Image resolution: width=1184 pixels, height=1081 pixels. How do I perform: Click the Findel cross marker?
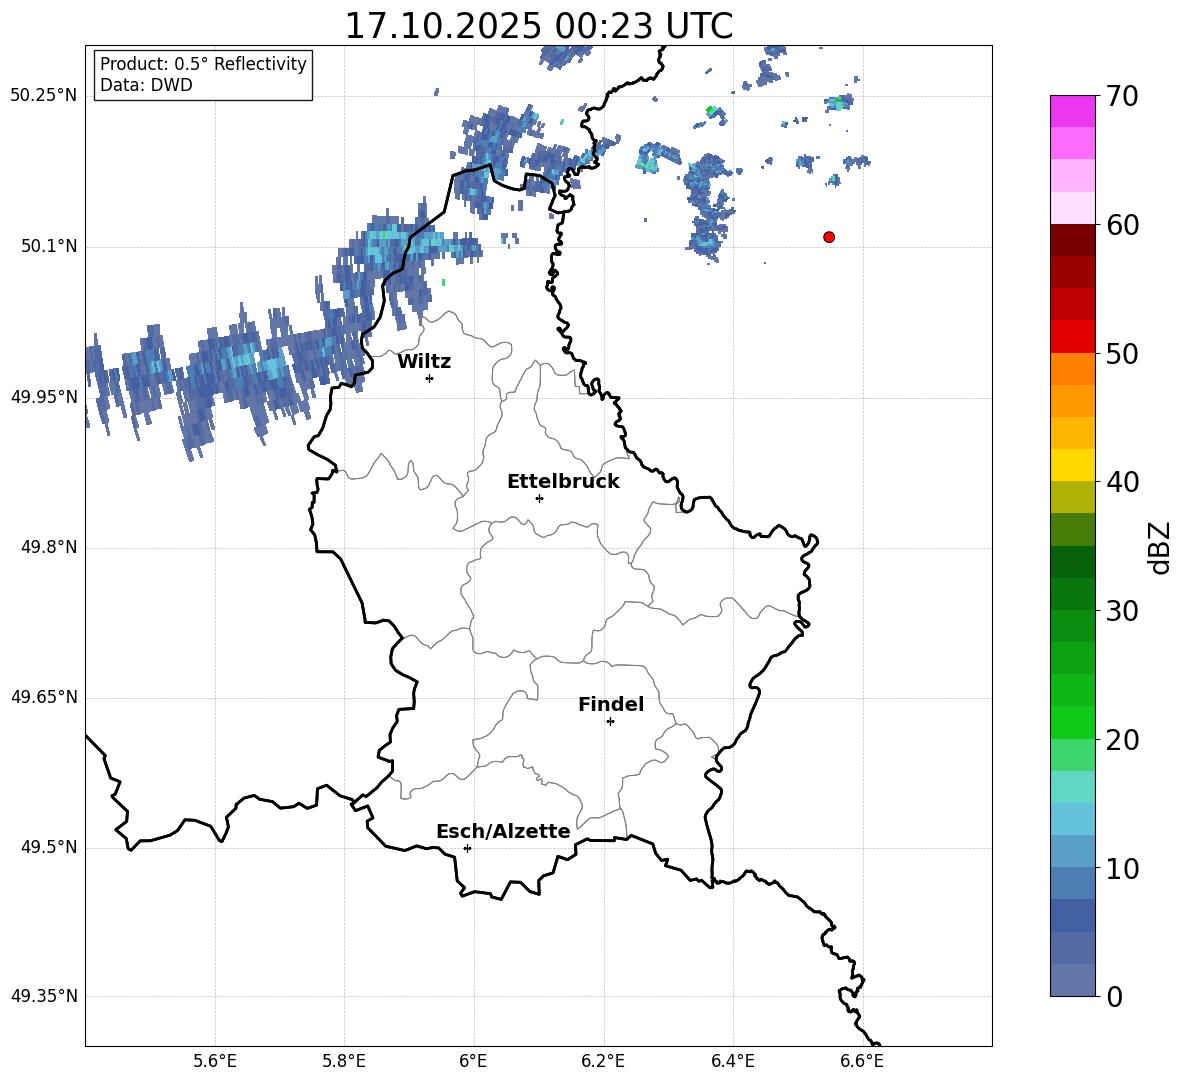(610, 722)
